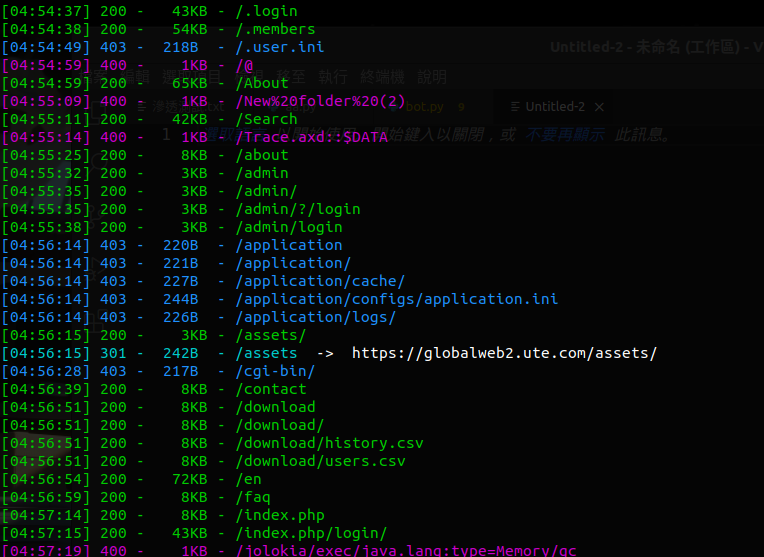
Task: Select the /.user.ini path entry
Action: [280, 47]
